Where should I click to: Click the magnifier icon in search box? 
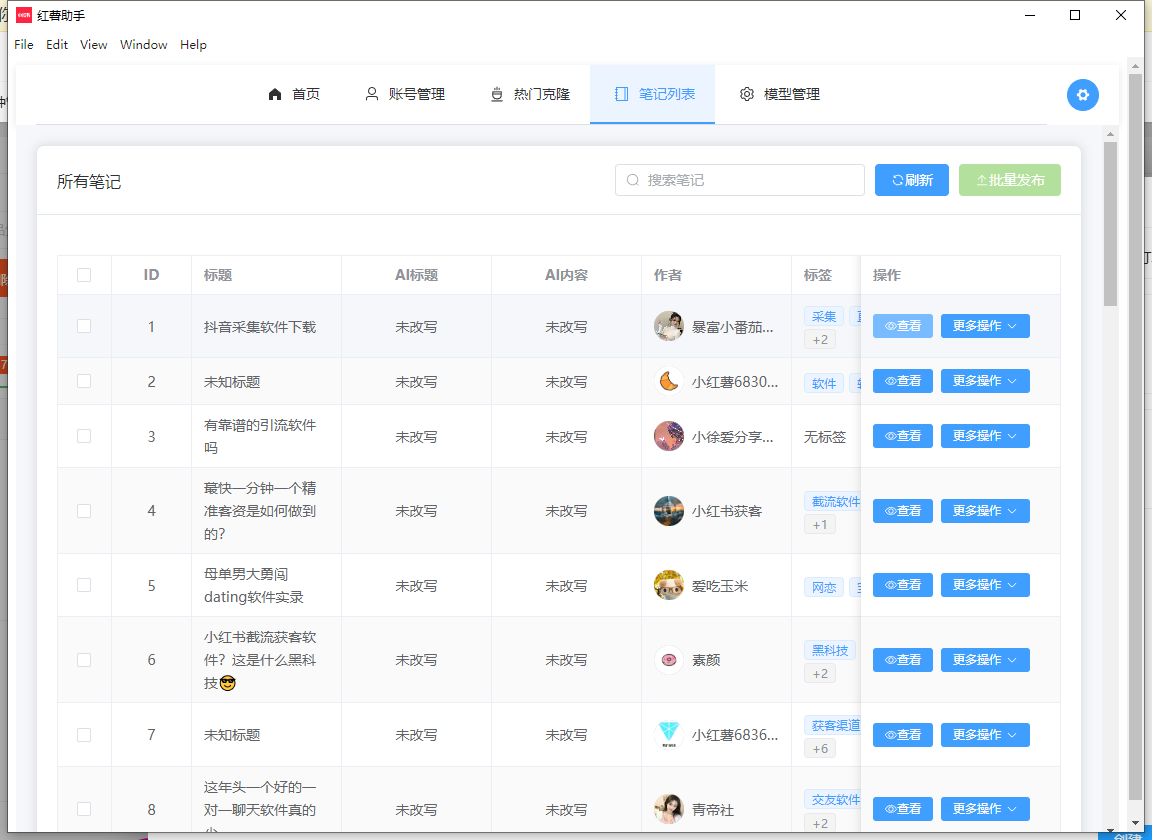coord(632,180)
